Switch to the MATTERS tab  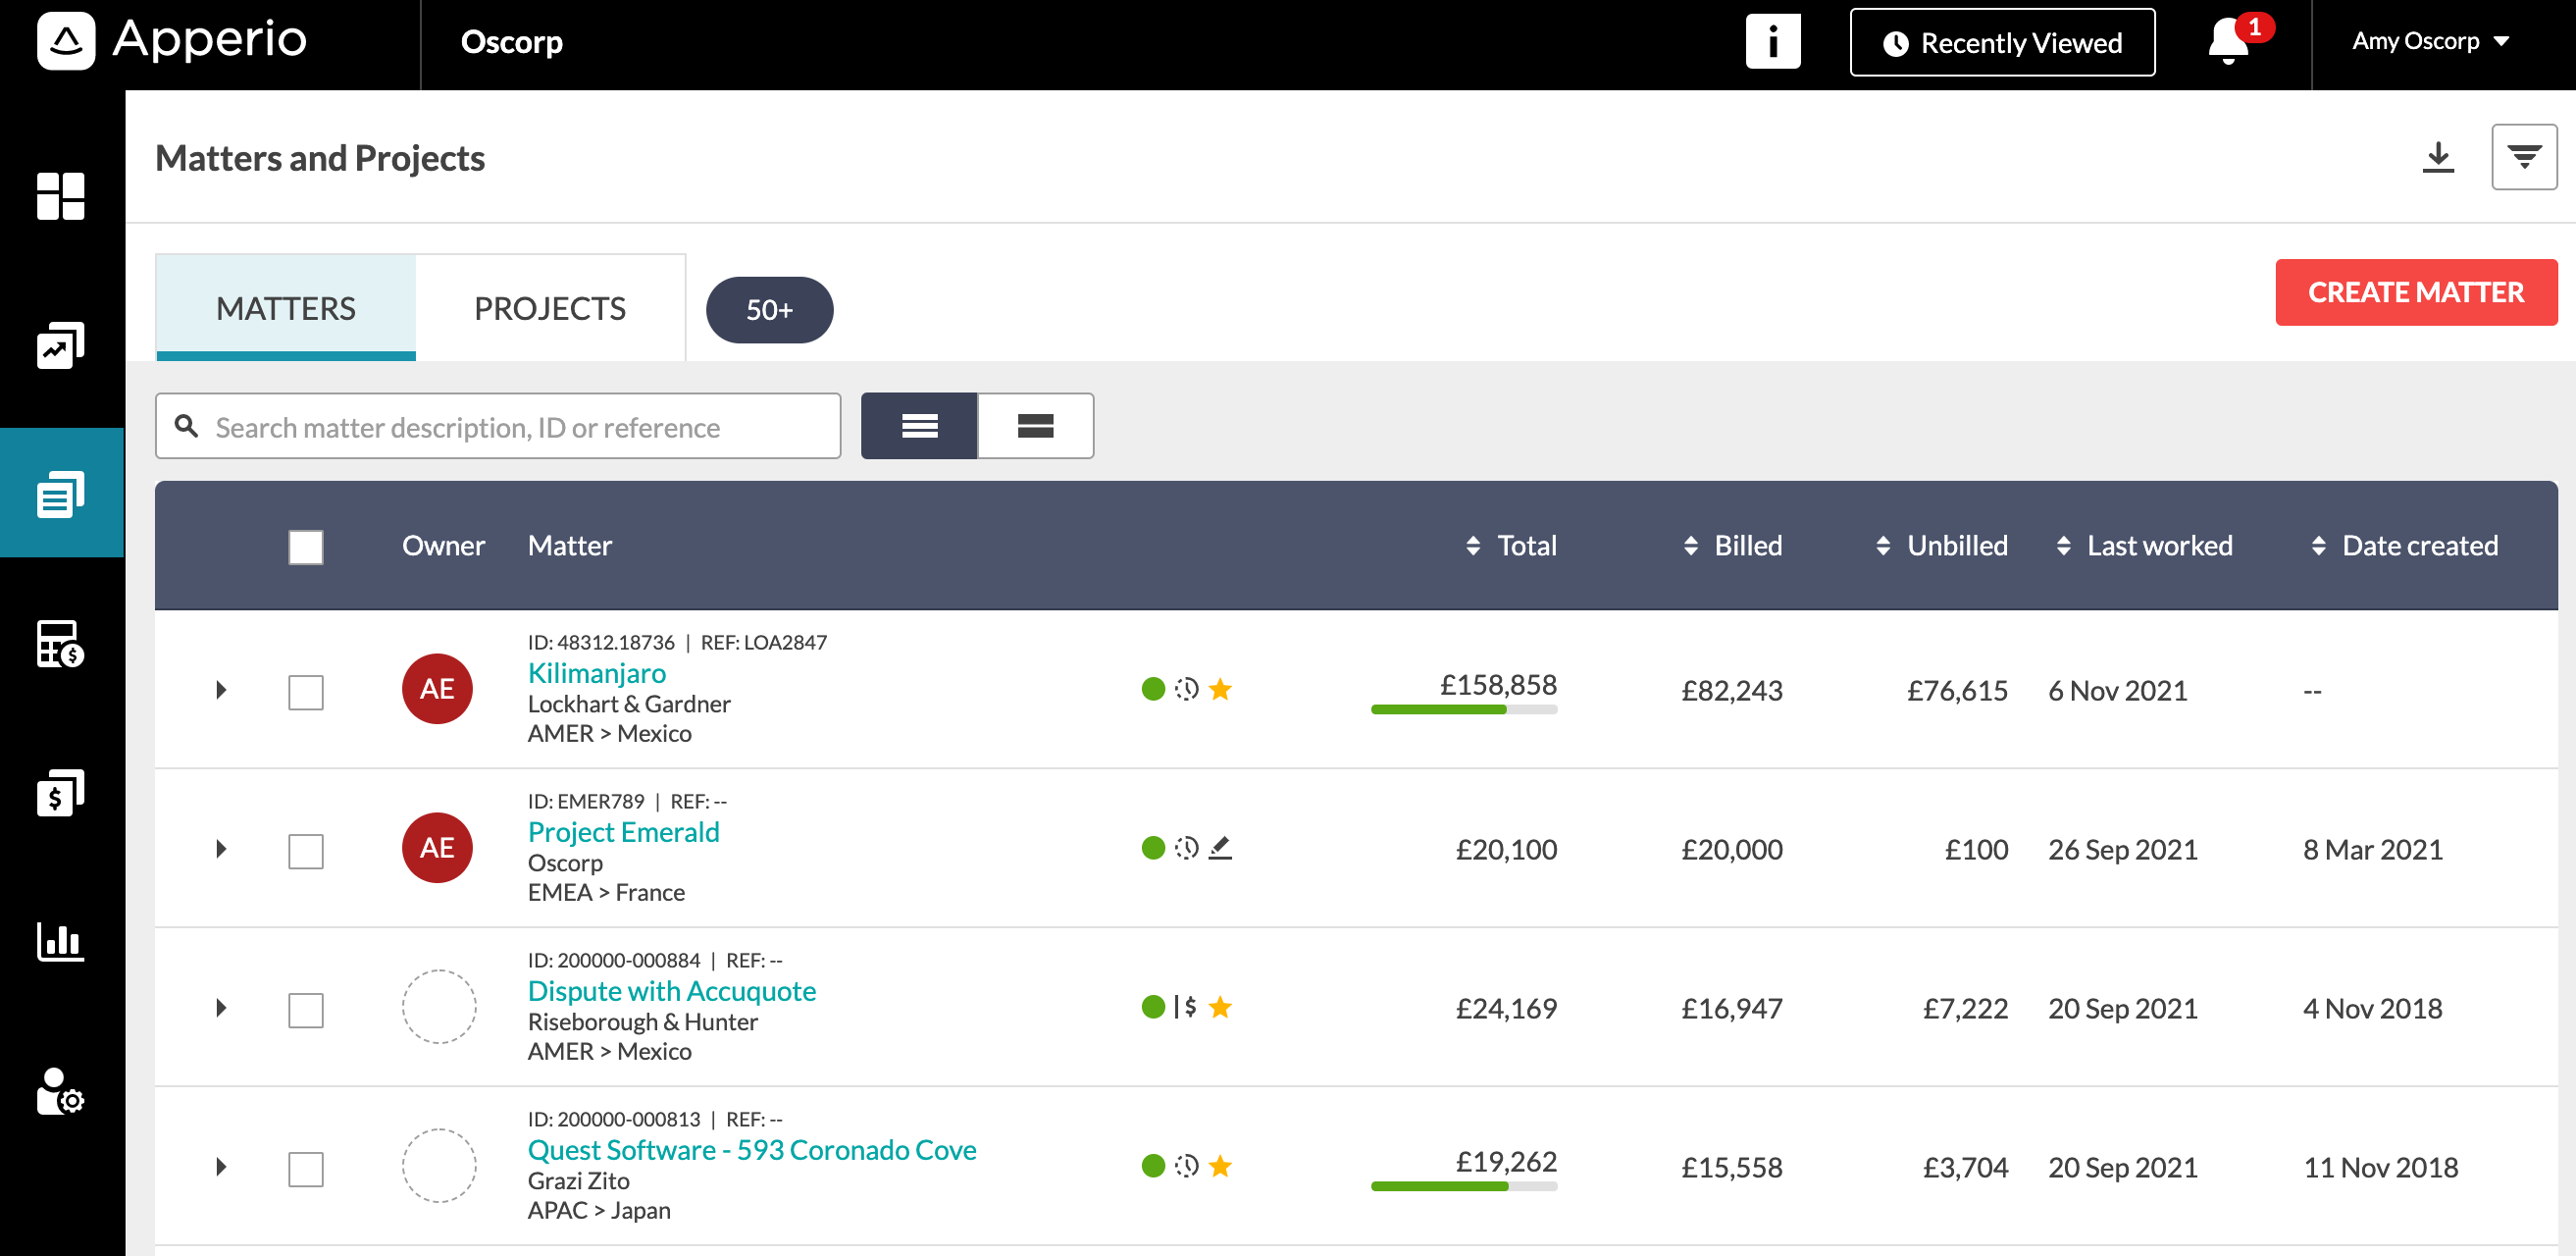point(286,307)
